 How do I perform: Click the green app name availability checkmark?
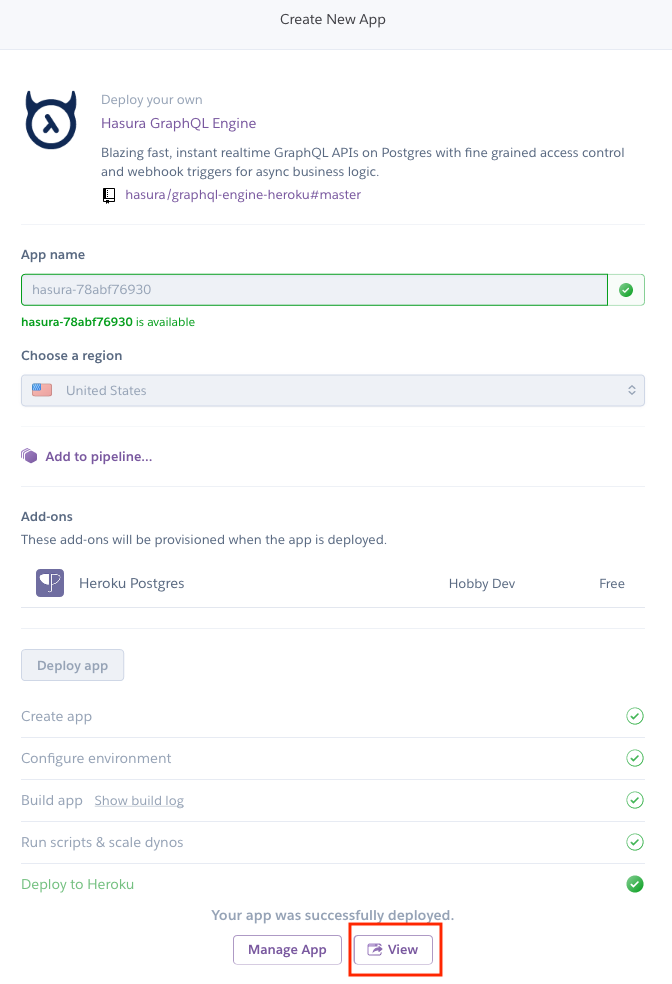click(x=626, y=290)
